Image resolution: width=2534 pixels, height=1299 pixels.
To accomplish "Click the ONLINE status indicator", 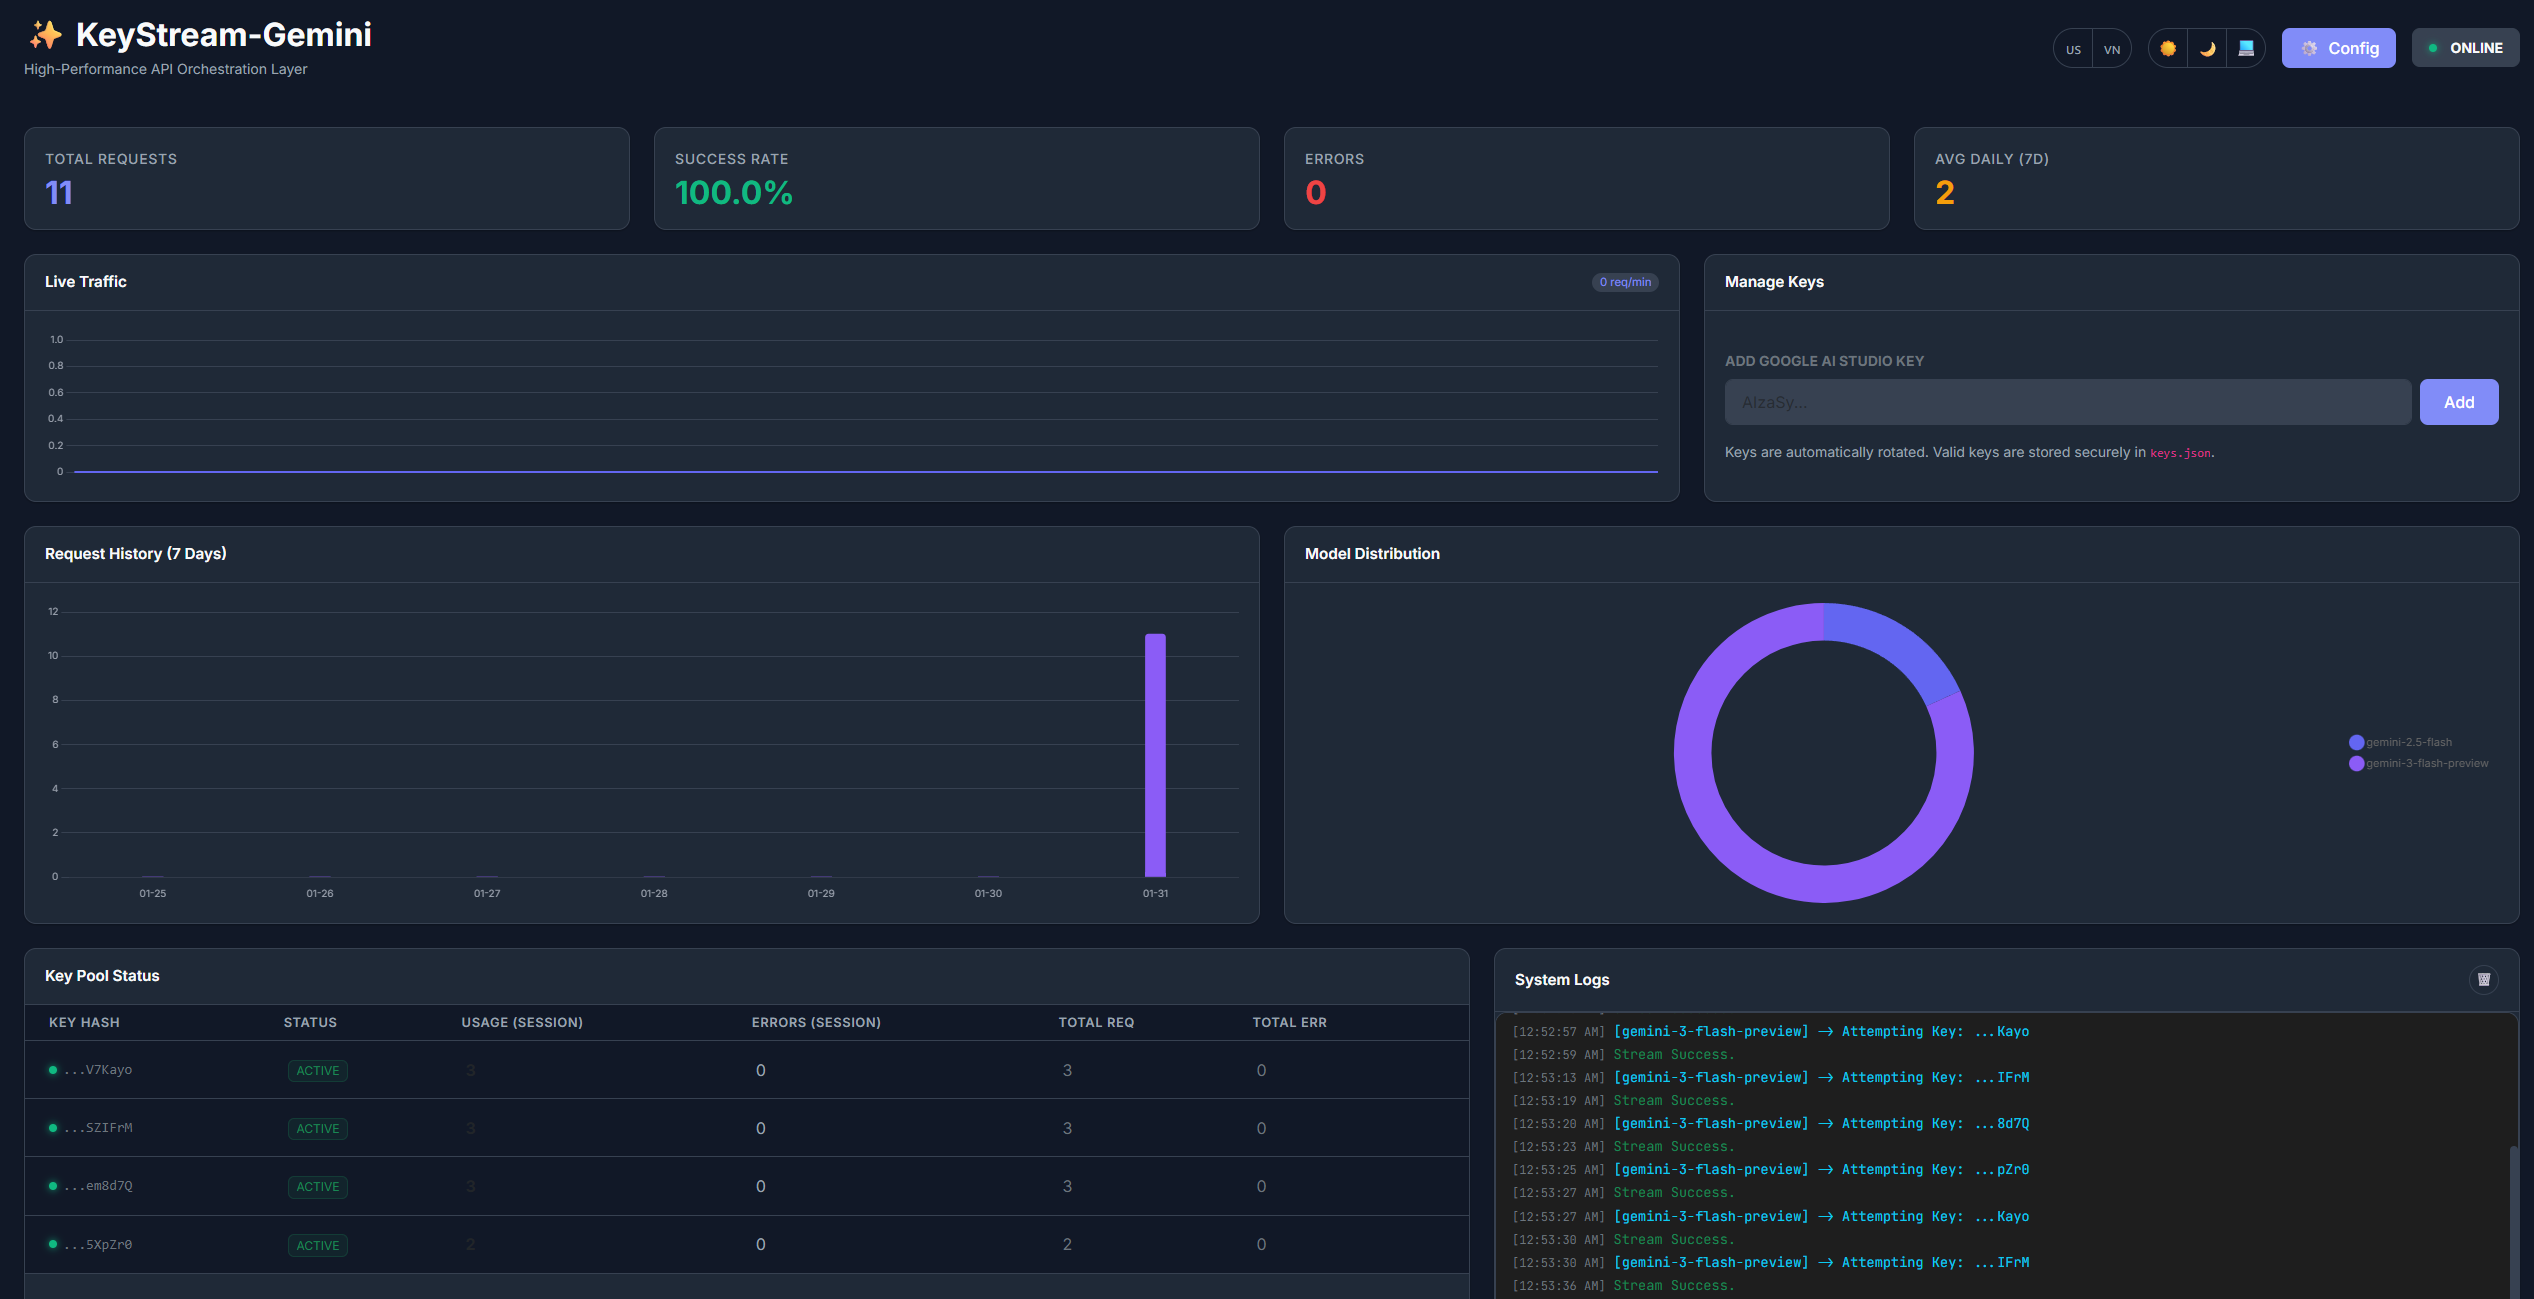I will (2464, 48).
